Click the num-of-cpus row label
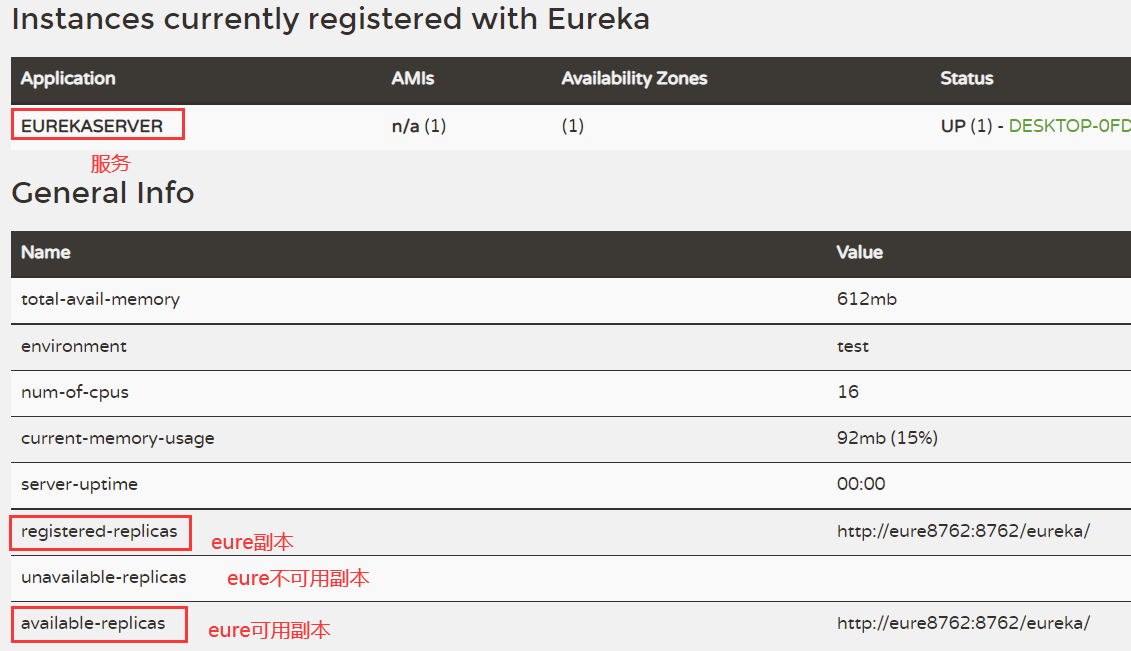Viewport: 1131px width, 651px height. (x=75, y=392)
